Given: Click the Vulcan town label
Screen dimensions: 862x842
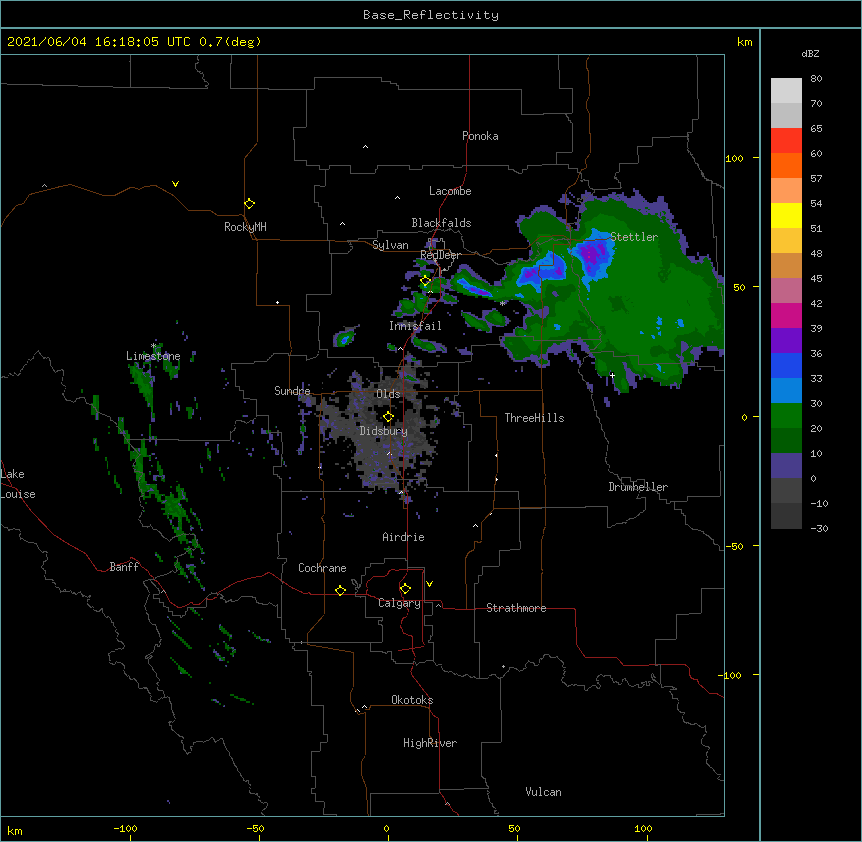Looking at the screenshot, I should (x=543, y=792).
